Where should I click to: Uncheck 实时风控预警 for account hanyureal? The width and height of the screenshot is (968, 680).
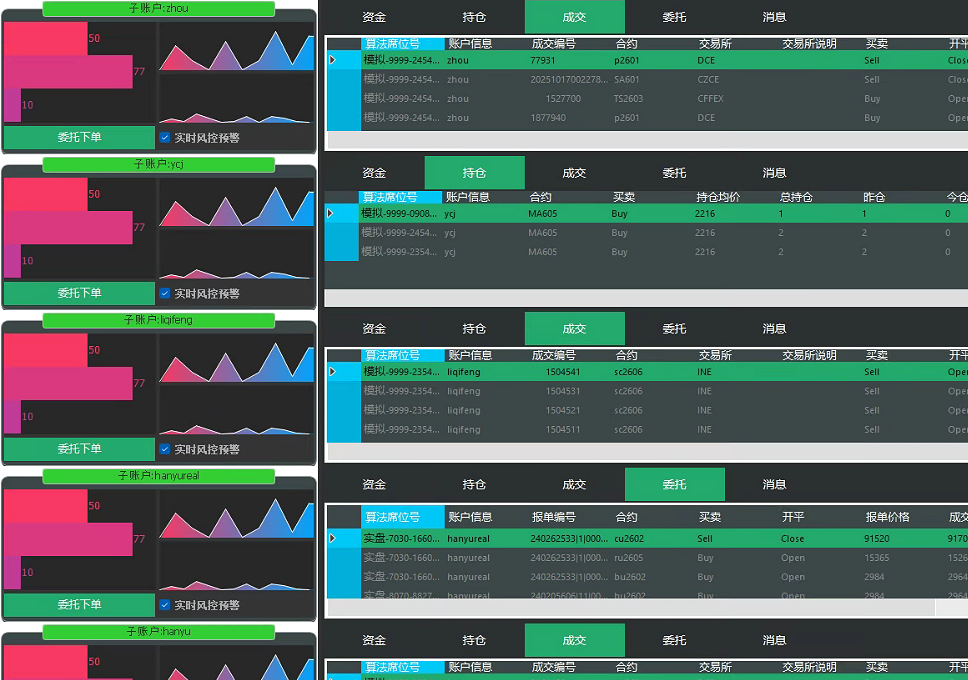coord(165,605)
